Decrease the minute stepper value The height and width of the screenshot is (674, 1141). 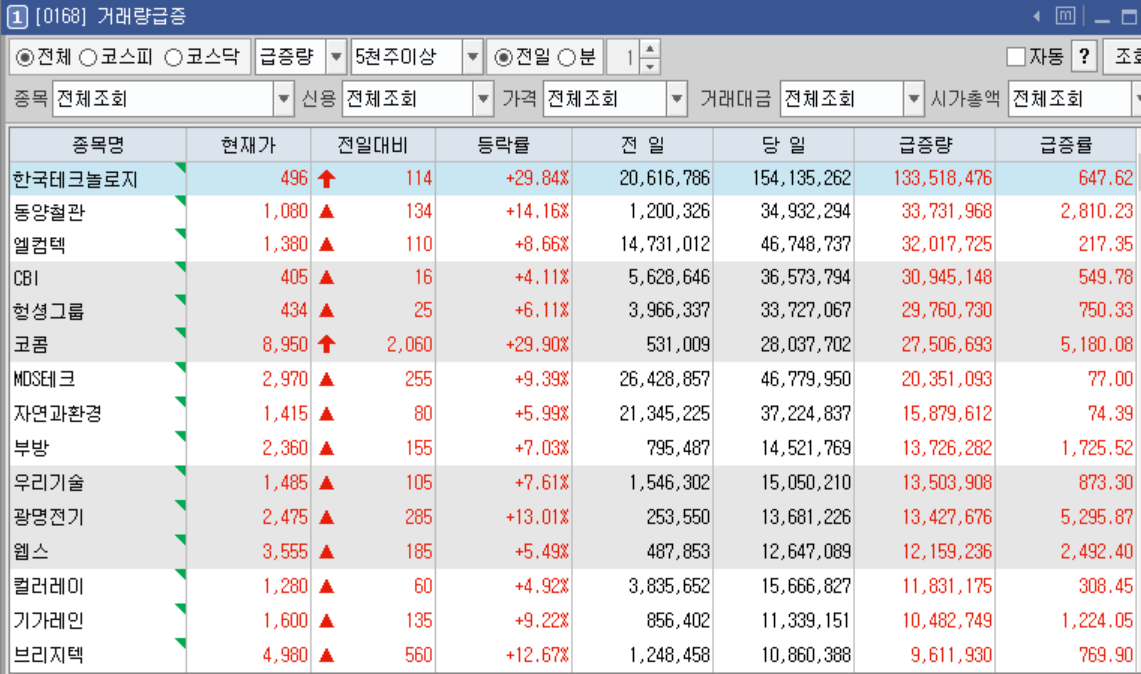click(x=650, y=66)
